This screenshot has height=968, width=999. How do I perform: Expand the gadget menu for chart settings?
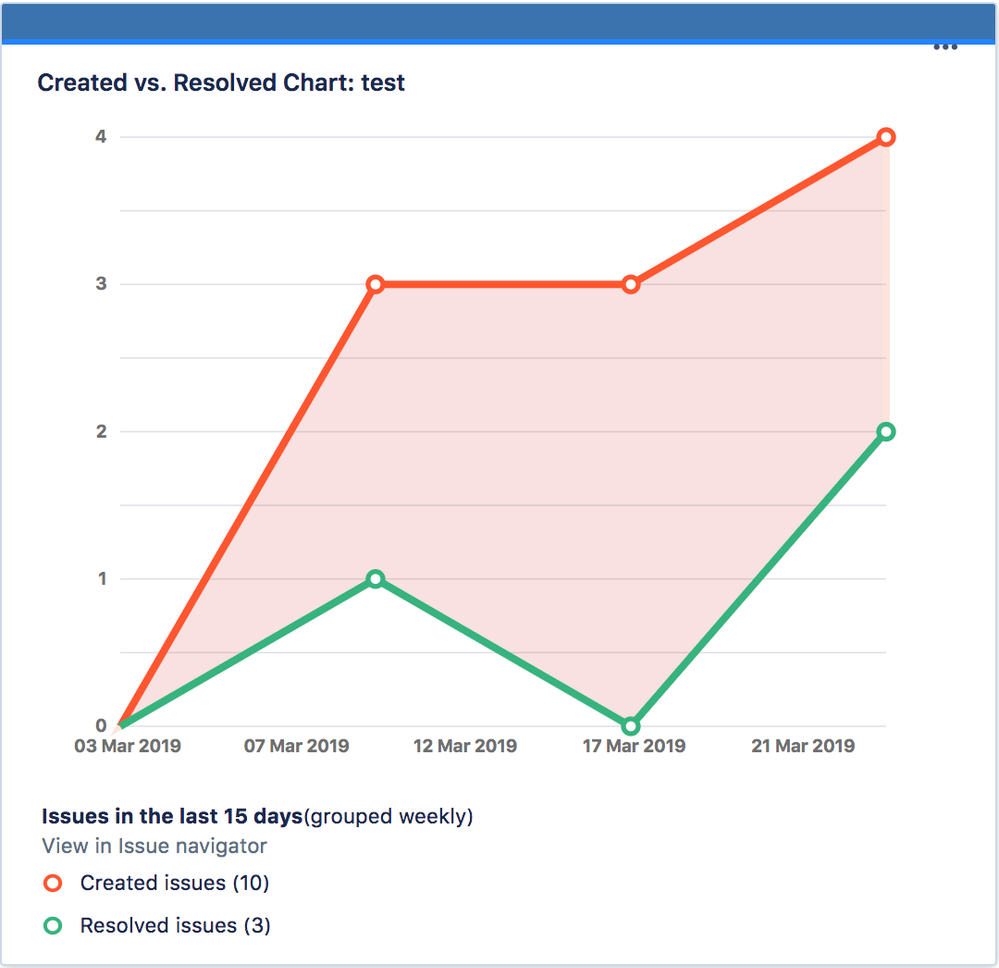coord(945,46)
